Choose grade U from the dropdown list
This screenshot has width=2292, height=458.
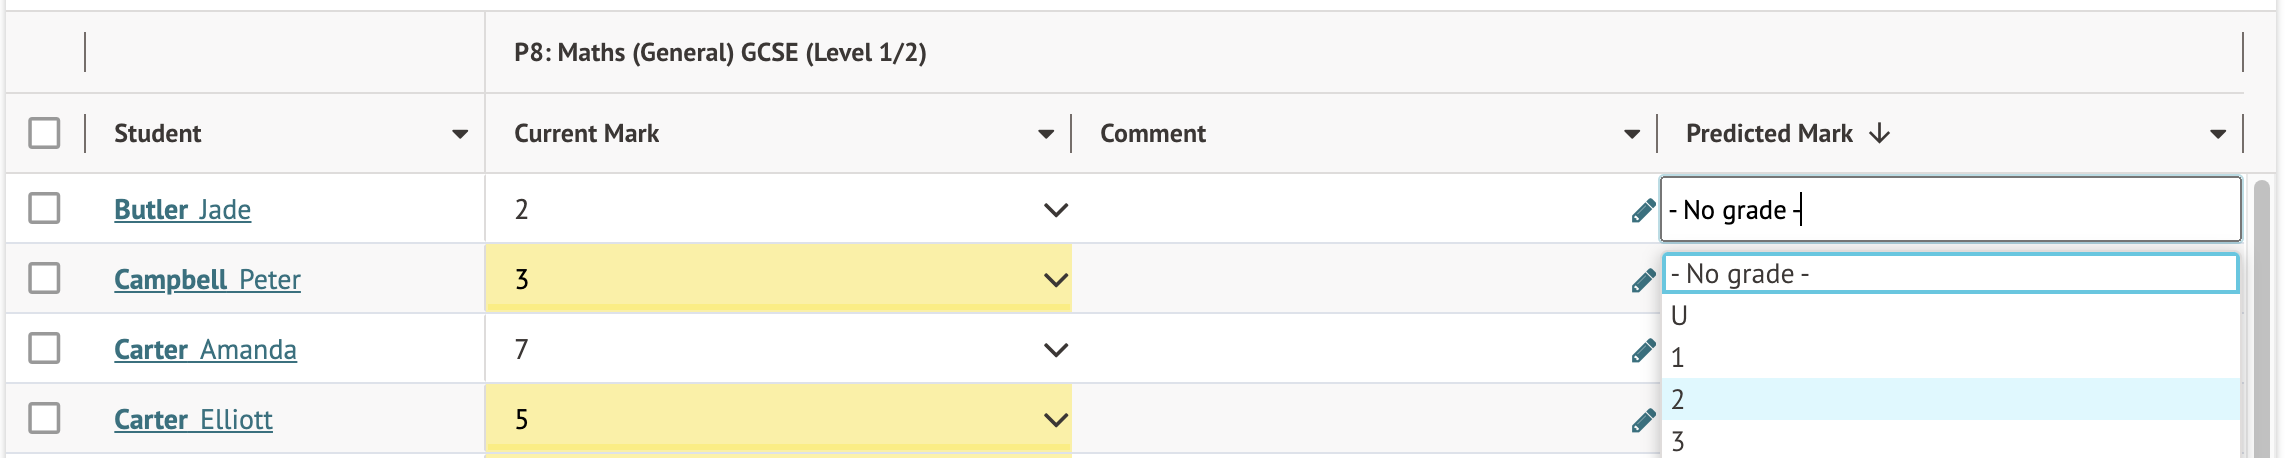[x=1680, y=316]
